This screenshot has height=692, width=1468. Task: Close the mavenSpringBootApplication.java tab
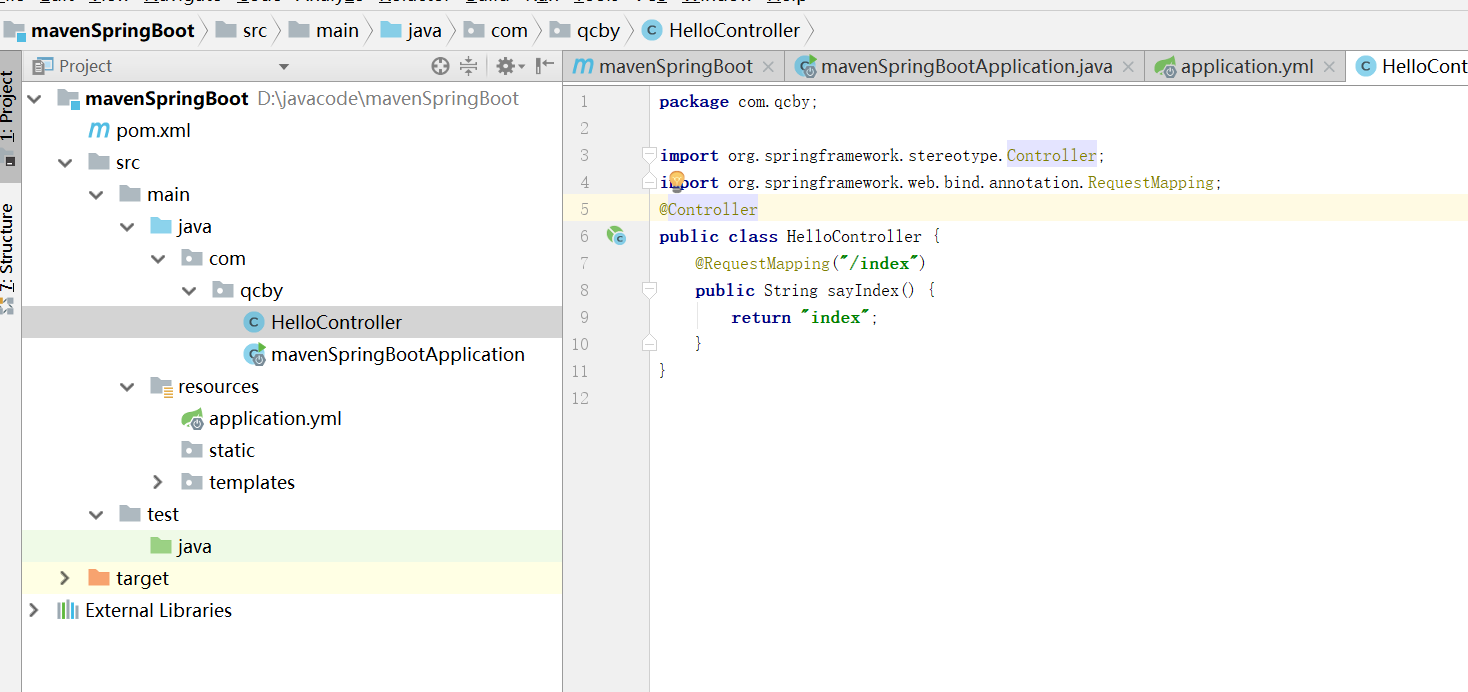(x=1128, y=67)
